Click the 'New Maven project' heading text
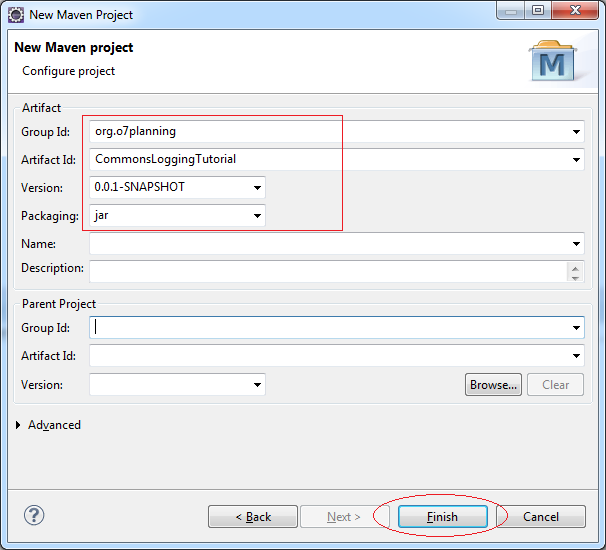Screen dimensions: 606x550 [x=73, y=48]
